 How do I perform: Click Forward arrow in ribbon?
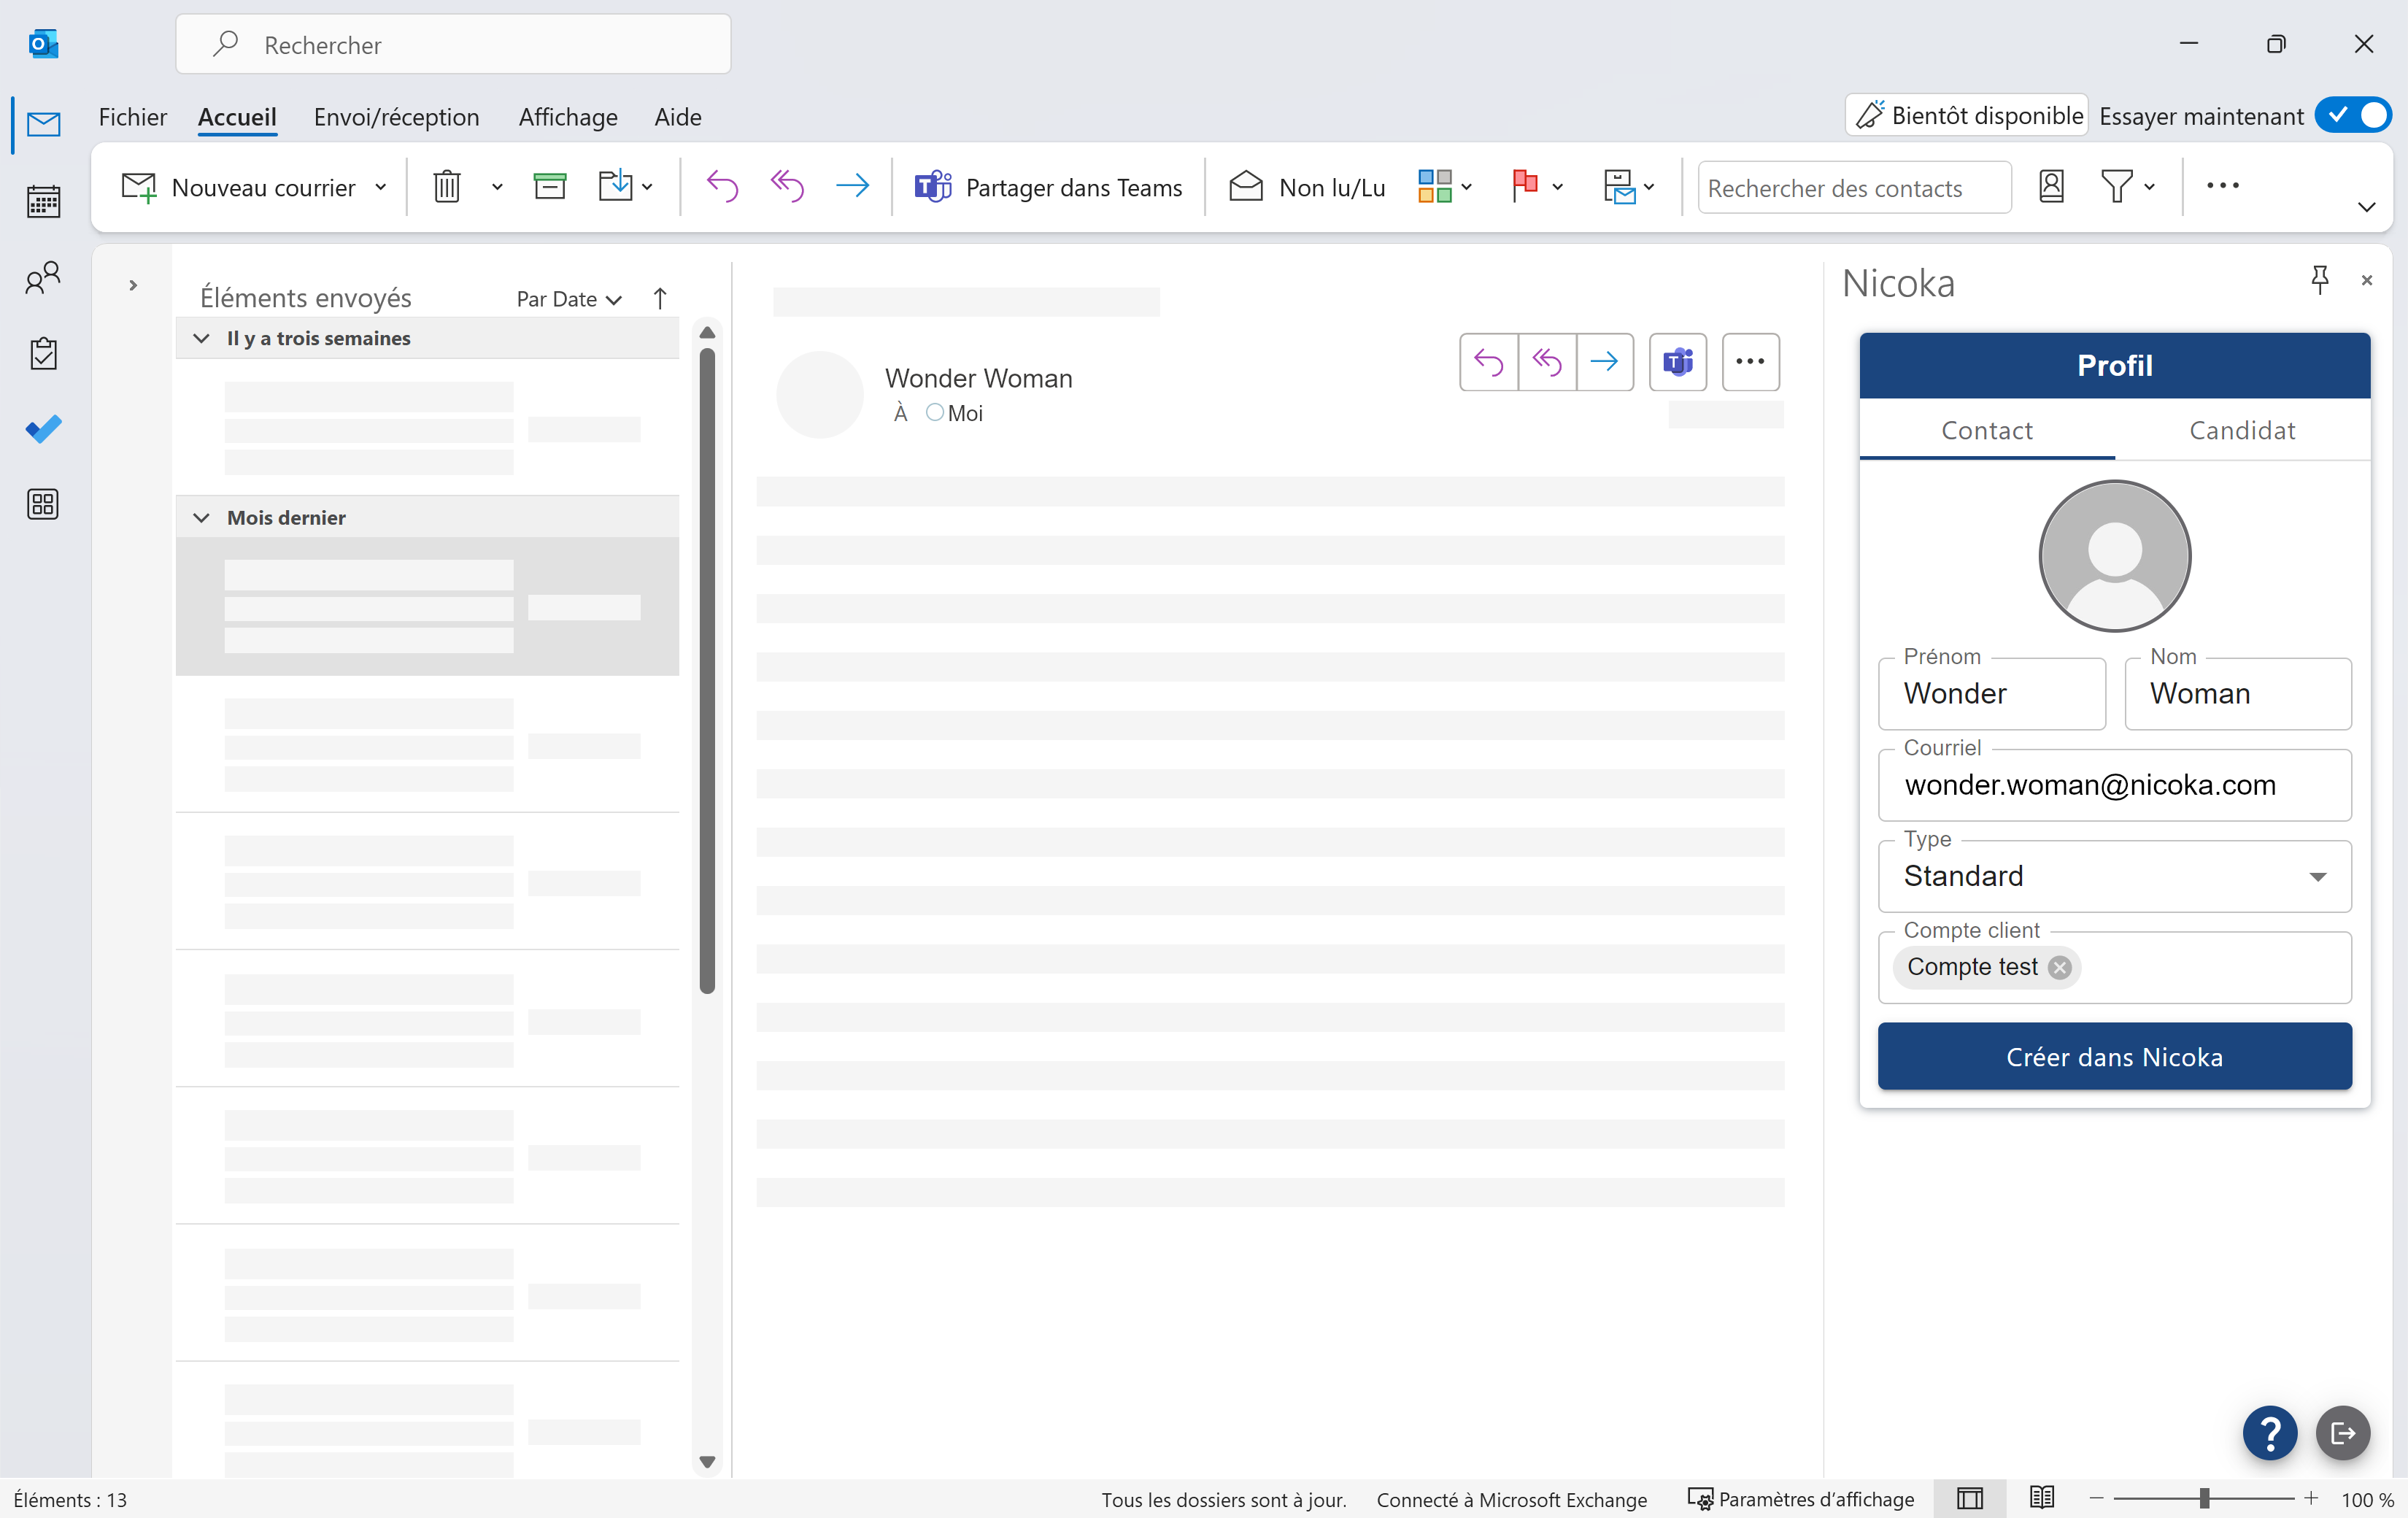click(x=852, y=187)
